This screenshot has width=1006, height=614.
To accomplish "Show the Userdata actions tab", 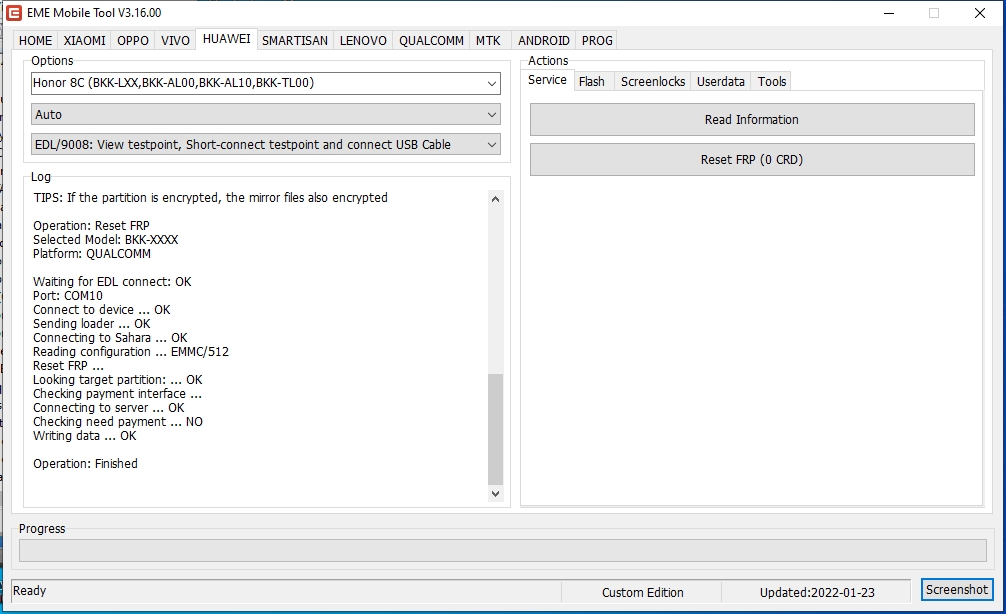I will [x=721, y=82].
